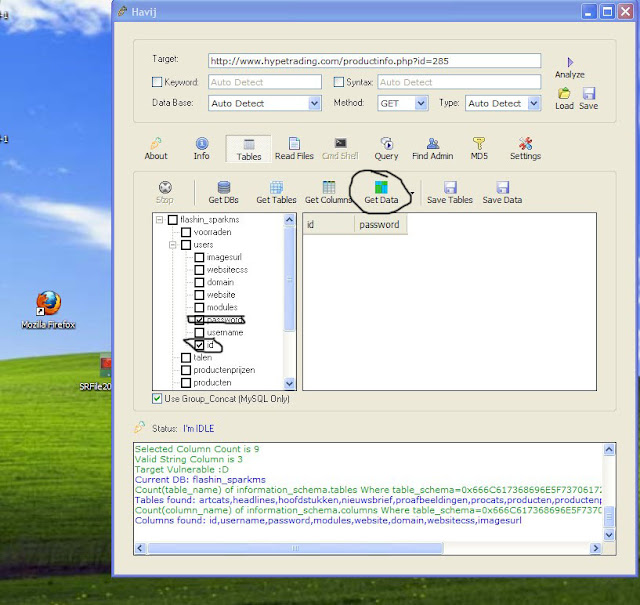Viewport: 640px width, 605px height.
Task: Check the talen table checkbox
Action: coord(186,358)
